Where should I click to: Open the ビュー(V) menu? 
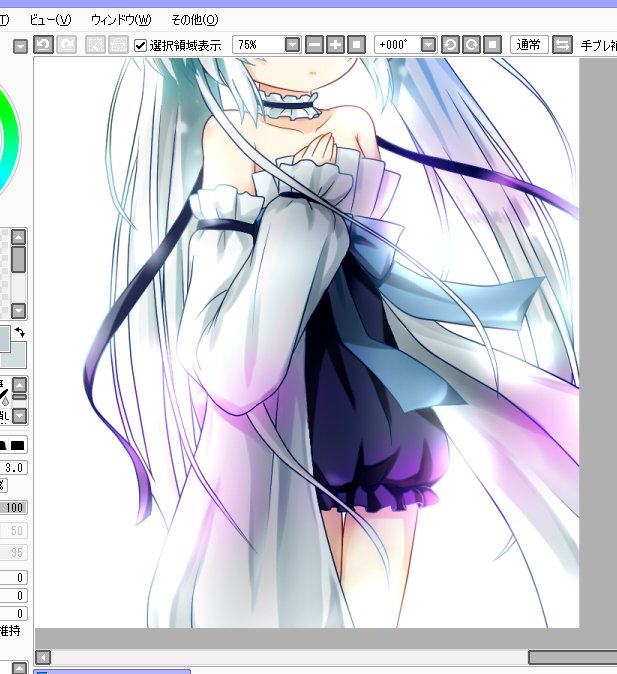click(50, 20)
